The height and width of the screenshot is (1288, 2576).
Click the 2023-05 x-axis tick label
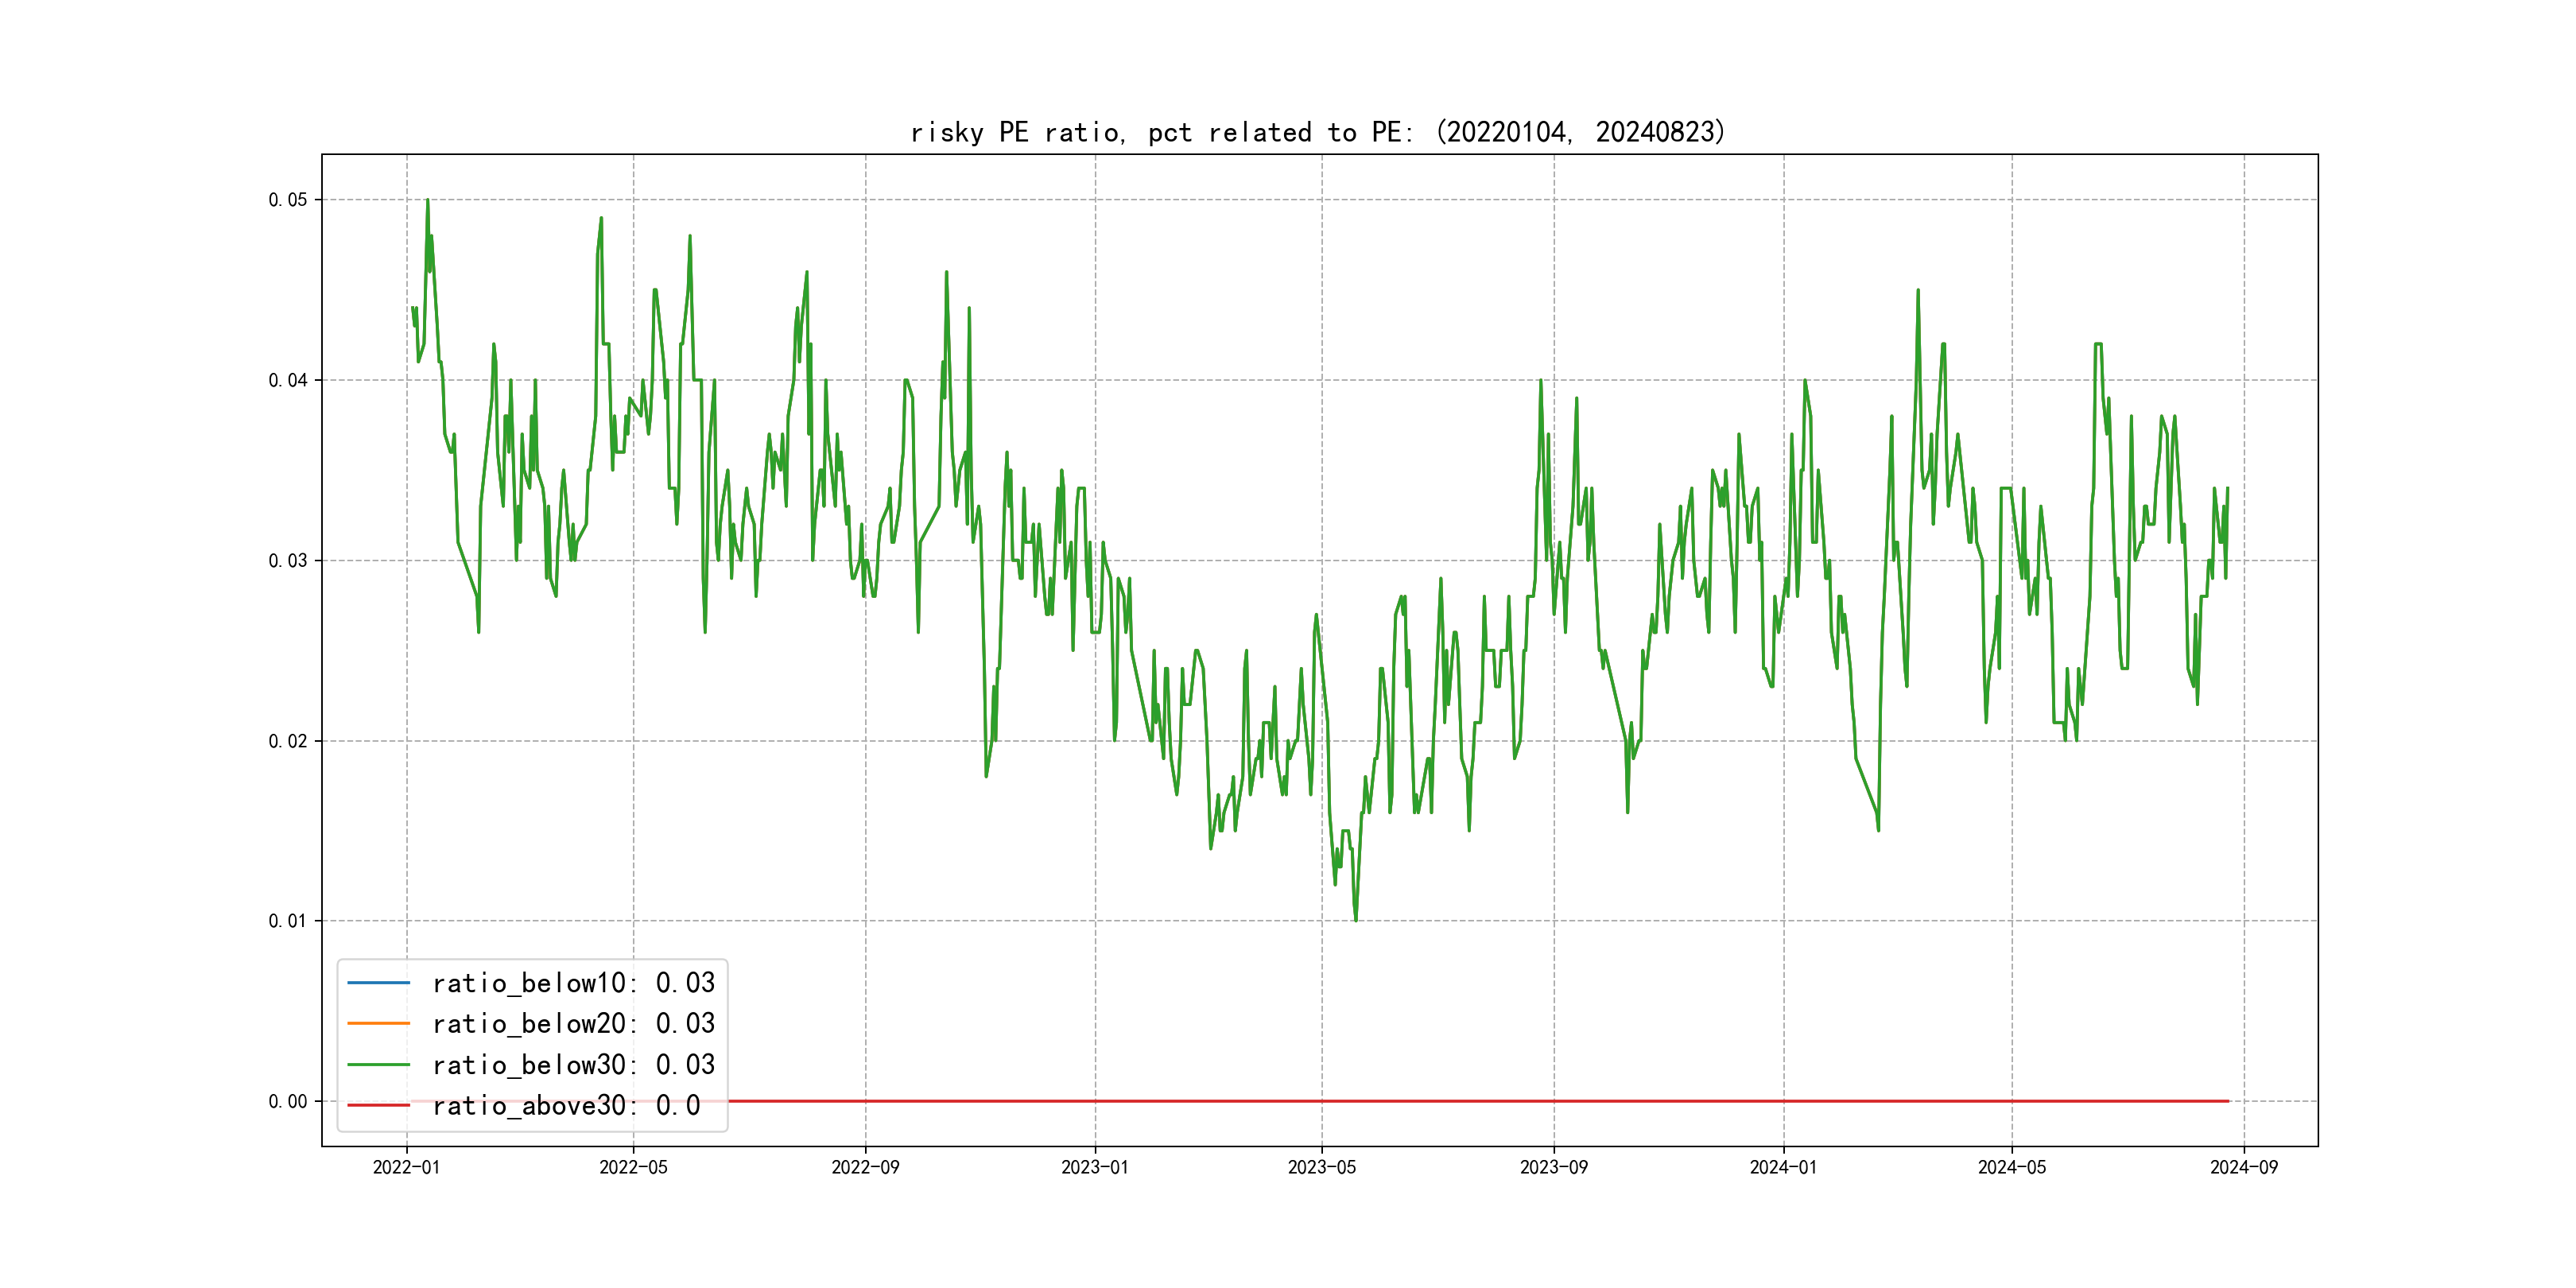tap(1321, 1167)
